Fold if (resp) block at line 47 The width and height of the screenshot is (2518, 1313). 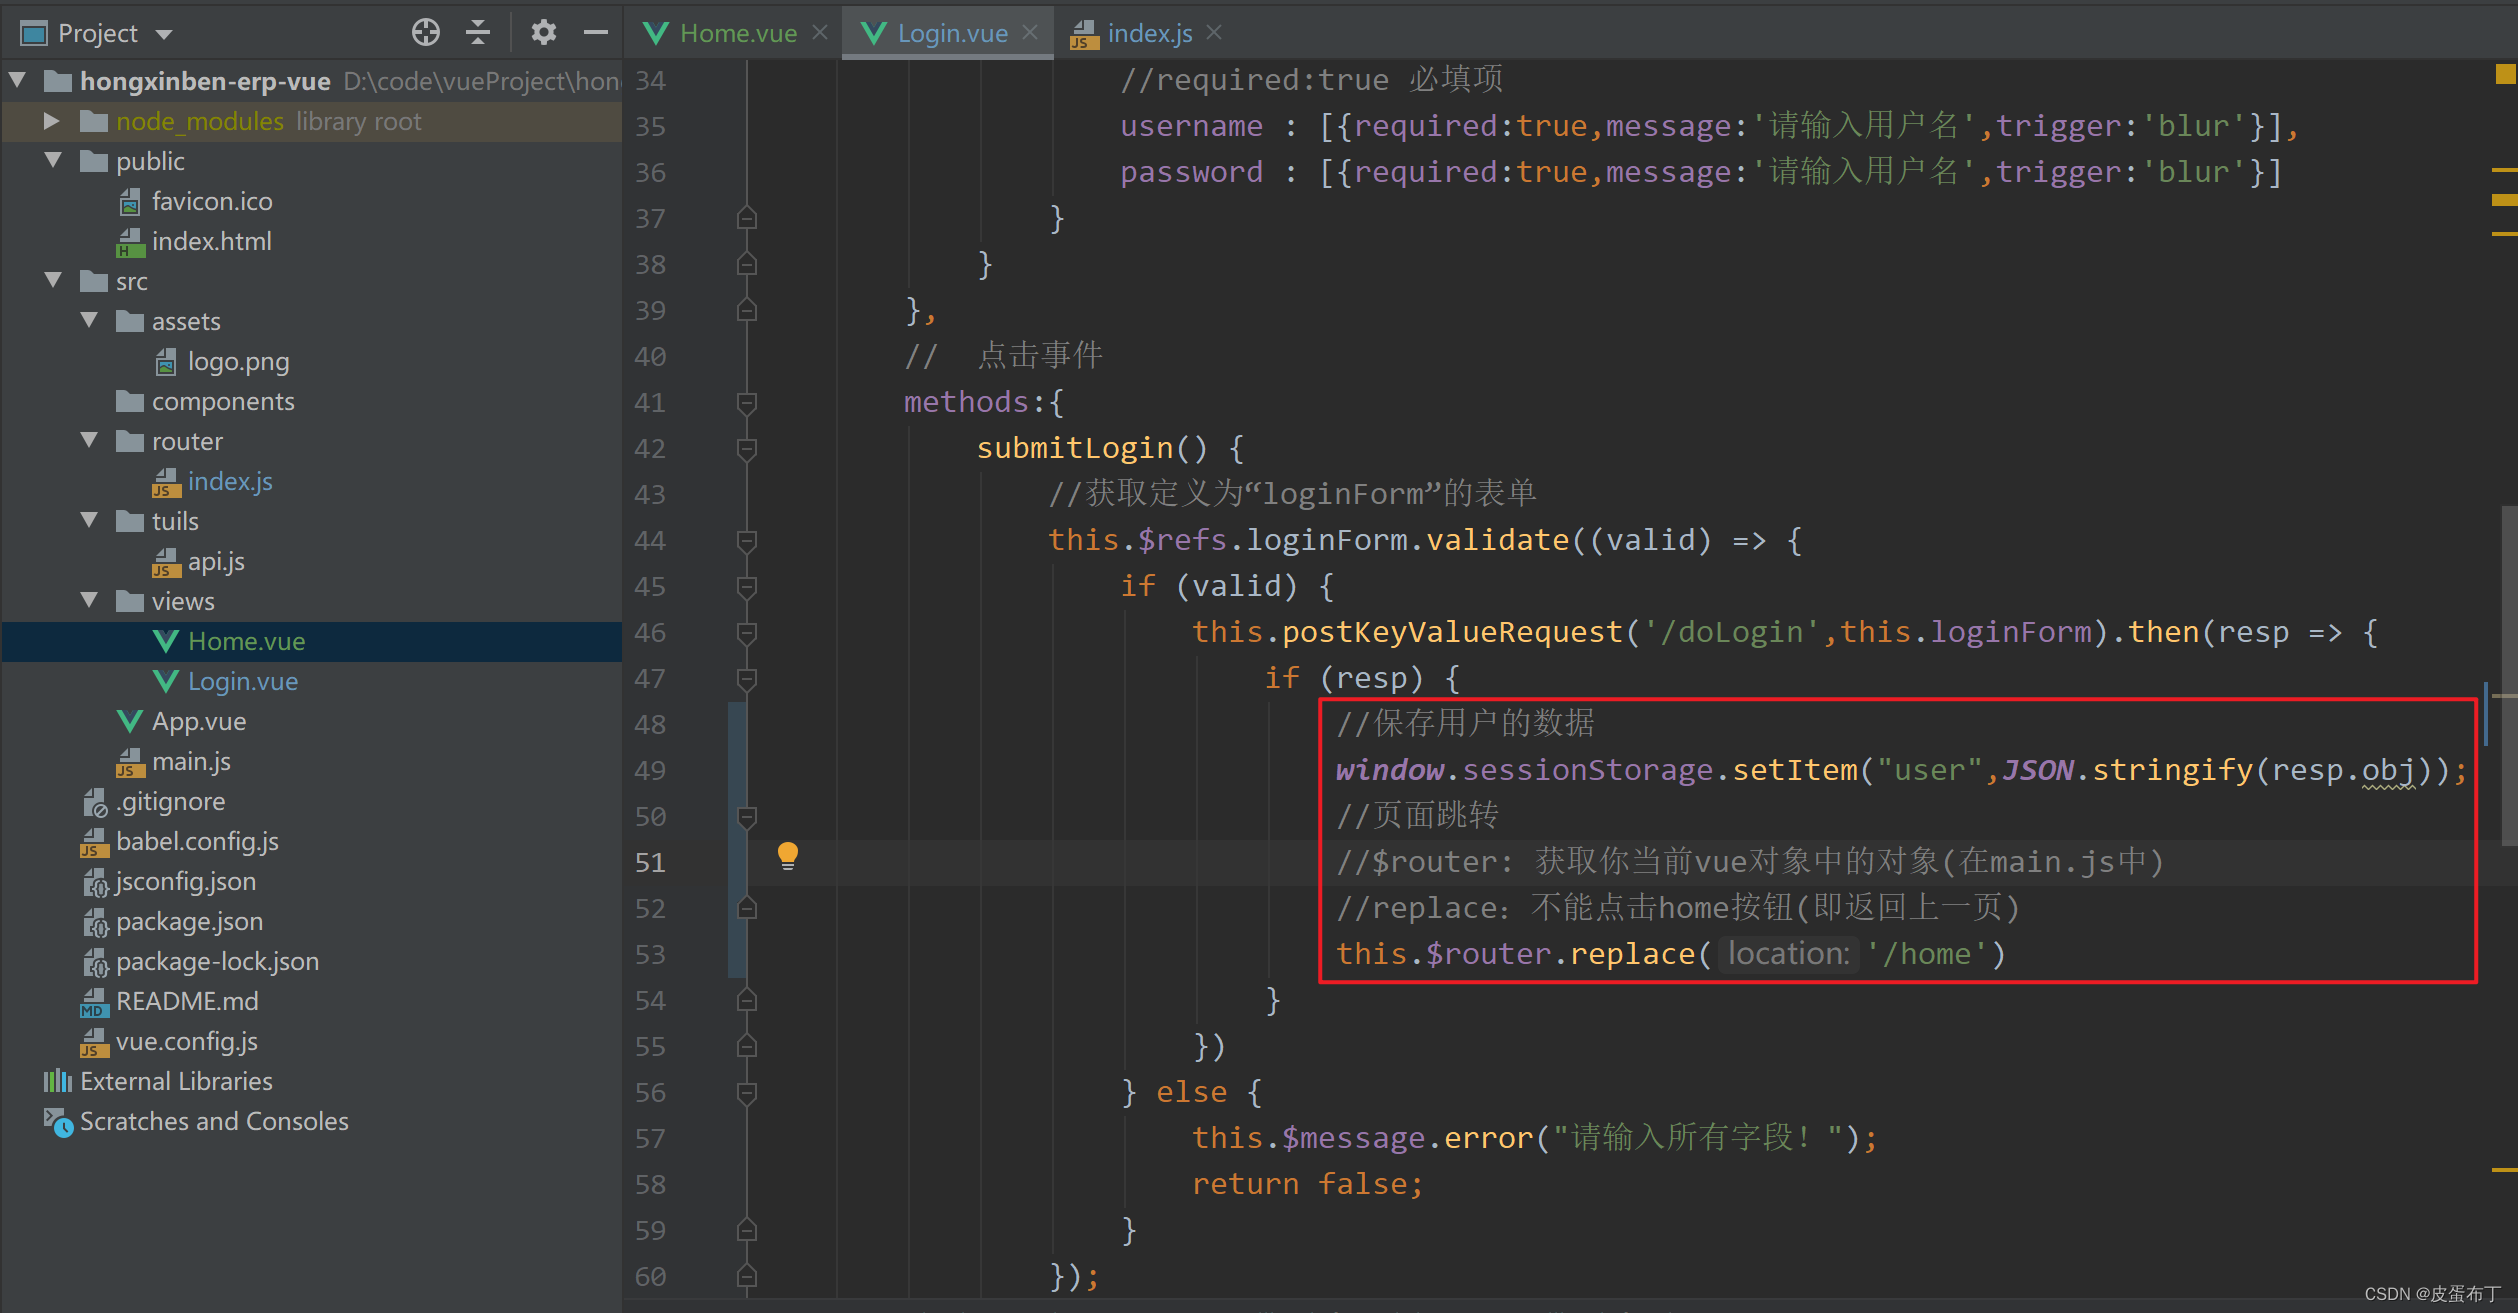click(746, 679)
